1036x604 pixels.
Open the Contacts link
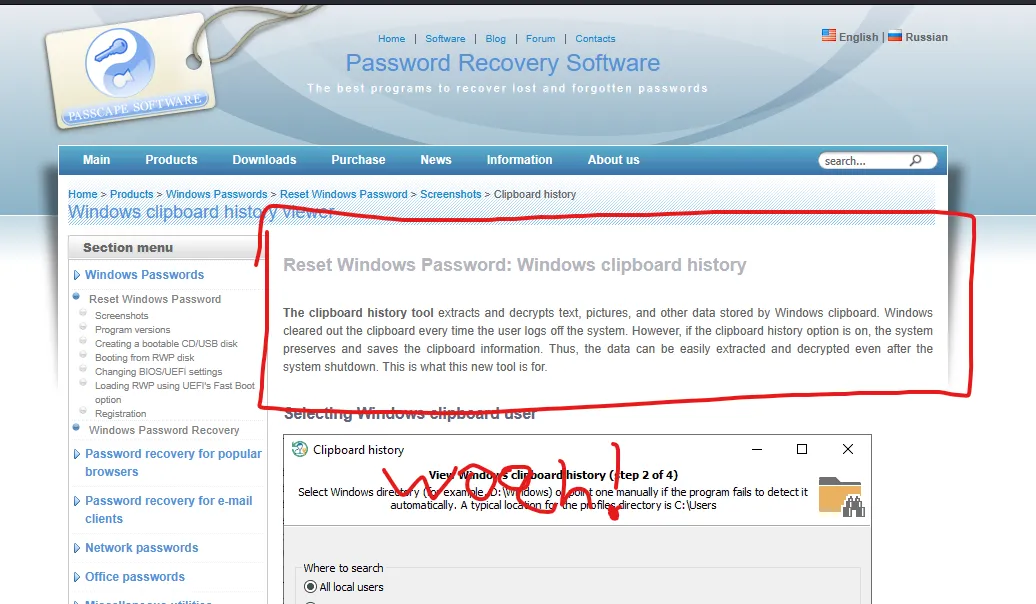tap(595, 39)
